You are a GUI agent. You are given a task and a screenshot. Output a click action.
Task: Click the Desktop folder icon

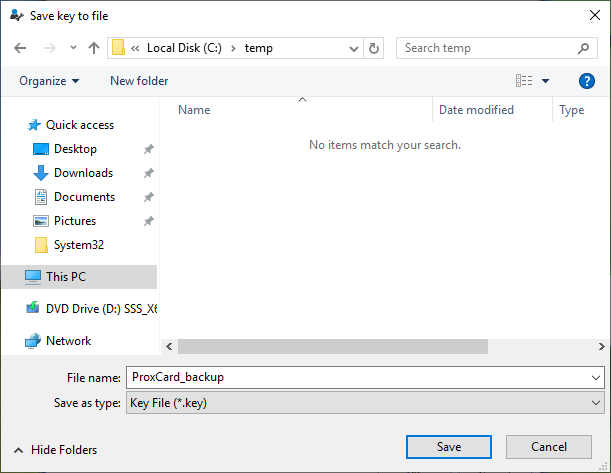tap(41, 149)
